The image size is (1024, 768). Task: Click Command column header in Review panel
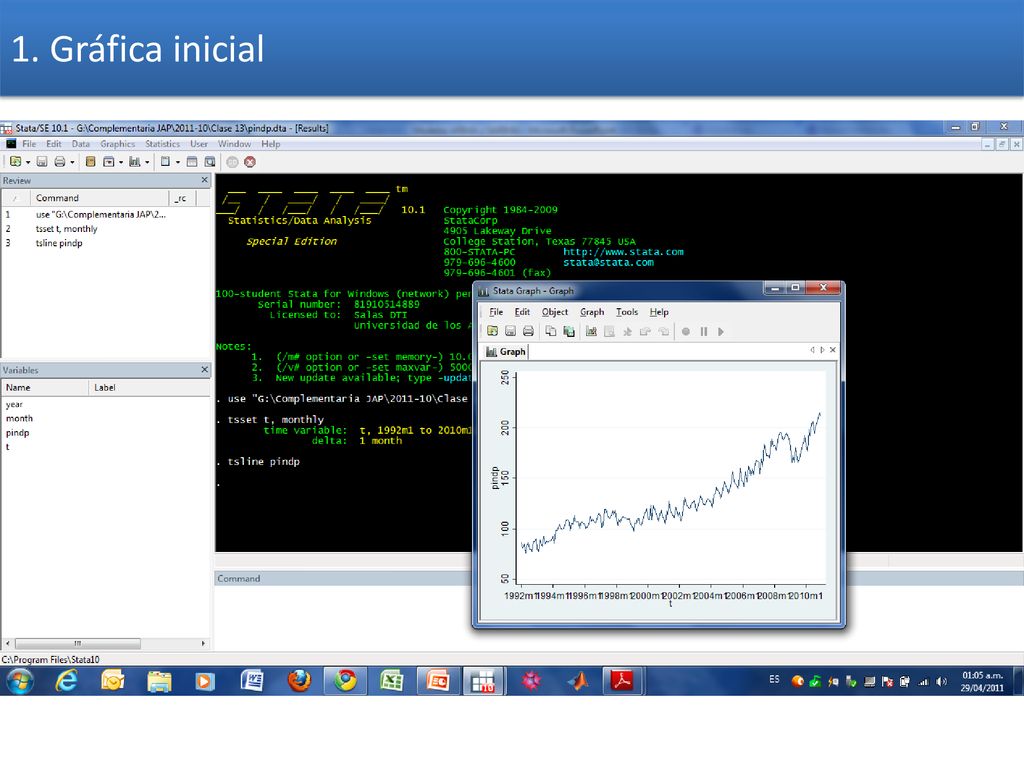tap(99, 198)
